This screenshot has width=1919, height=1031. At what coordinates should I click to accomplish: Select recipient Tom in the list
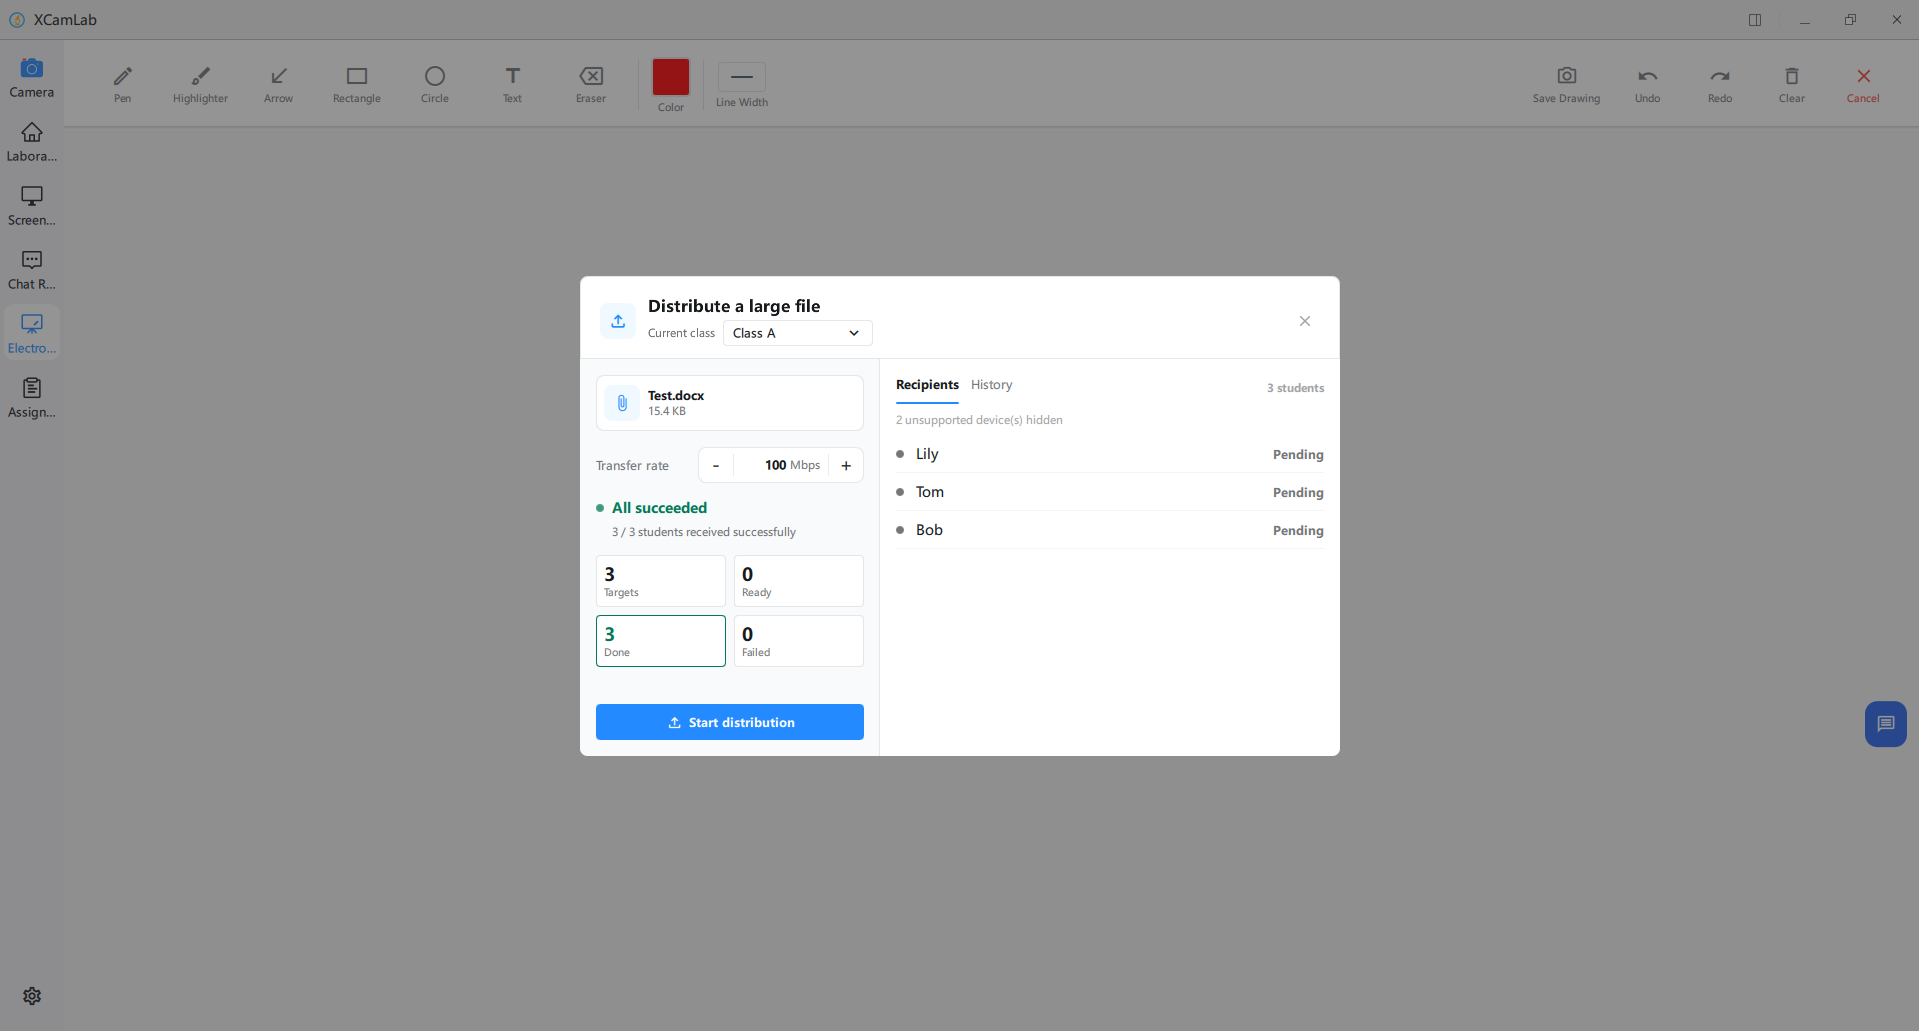tap(1110, 492)
